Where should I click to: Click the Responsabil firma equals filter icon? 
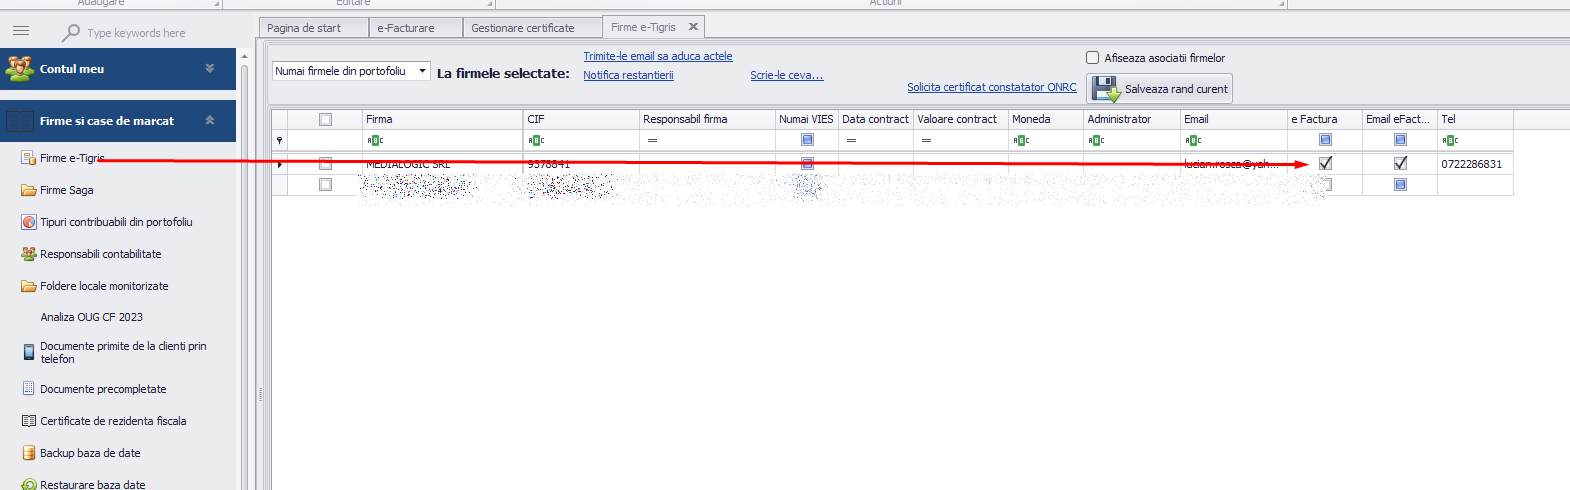[652, 141]
